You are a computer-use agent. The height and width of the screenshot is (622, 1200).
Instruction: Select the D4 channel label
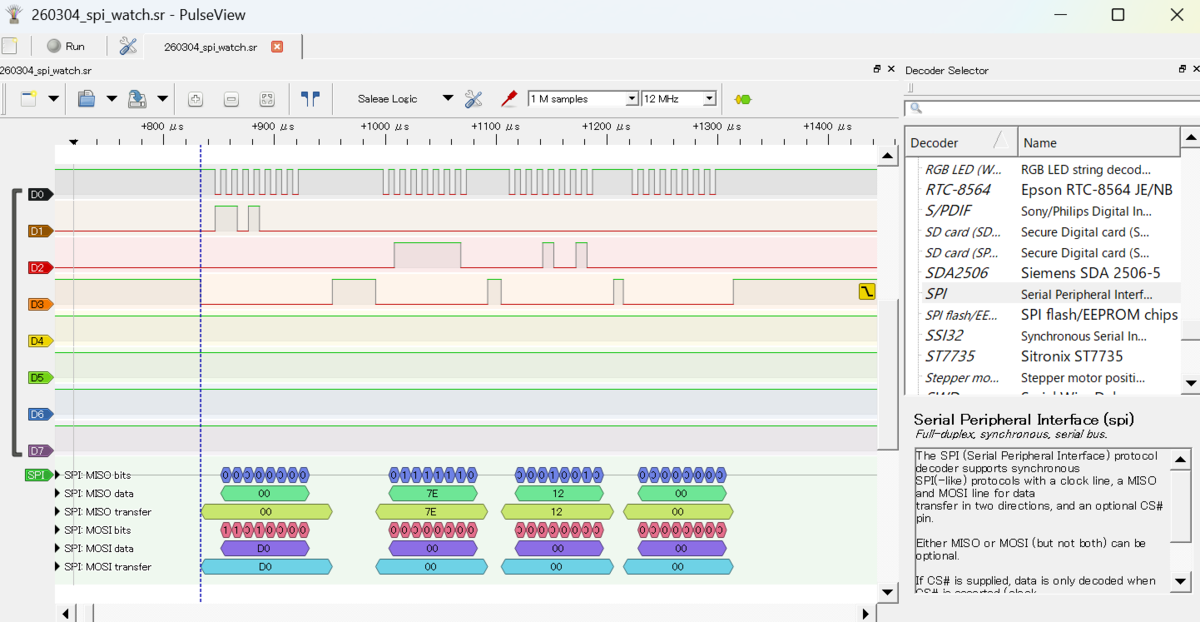coord(39,341)
